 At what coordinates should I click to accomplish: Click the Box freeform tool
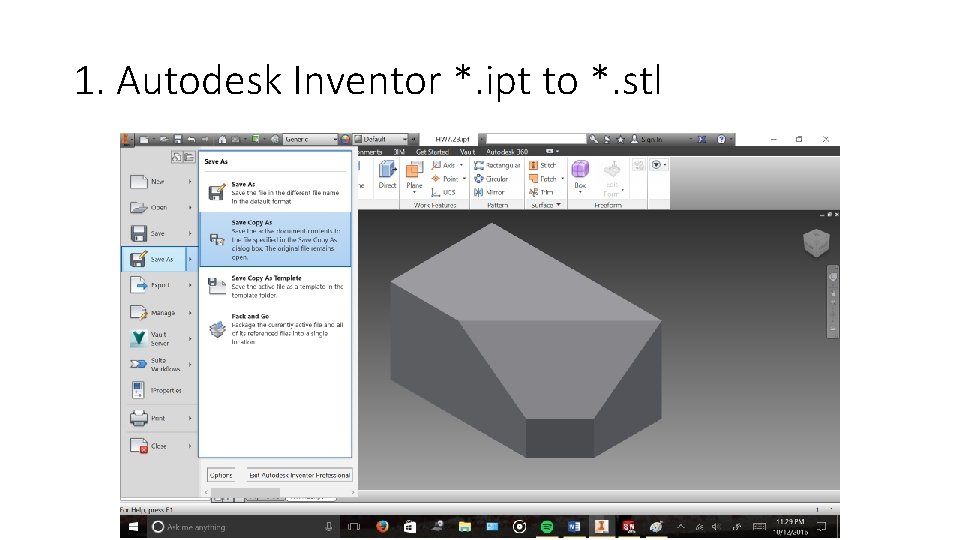coord(580,176)
